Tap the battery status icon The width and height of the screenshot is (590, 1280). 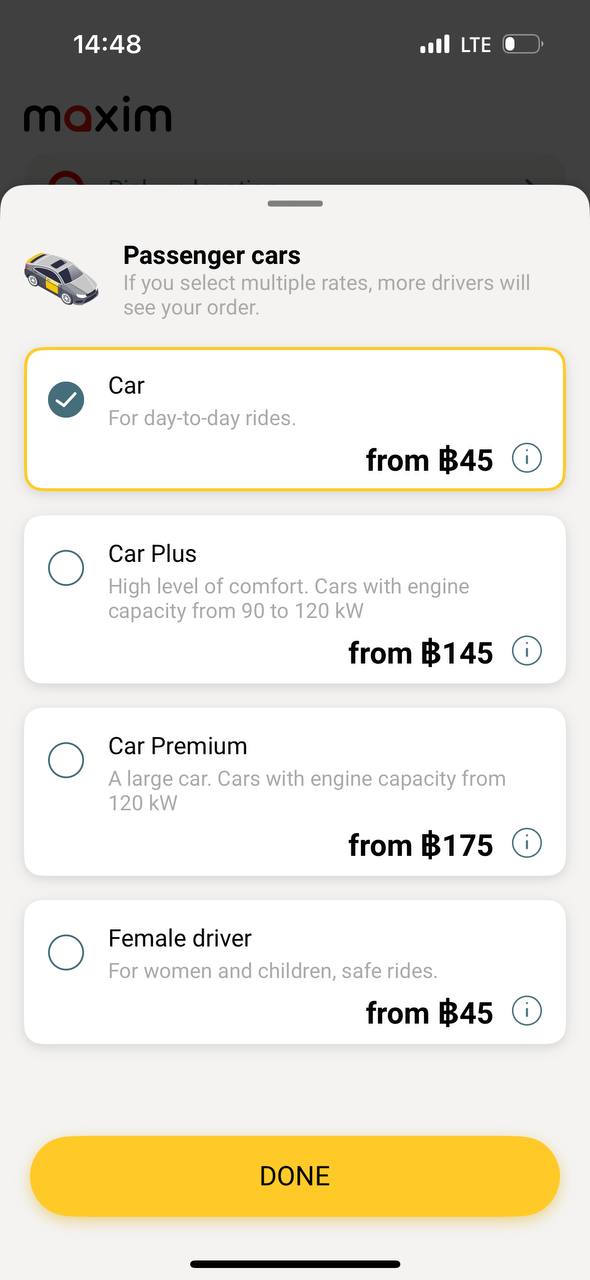[522, 44]
